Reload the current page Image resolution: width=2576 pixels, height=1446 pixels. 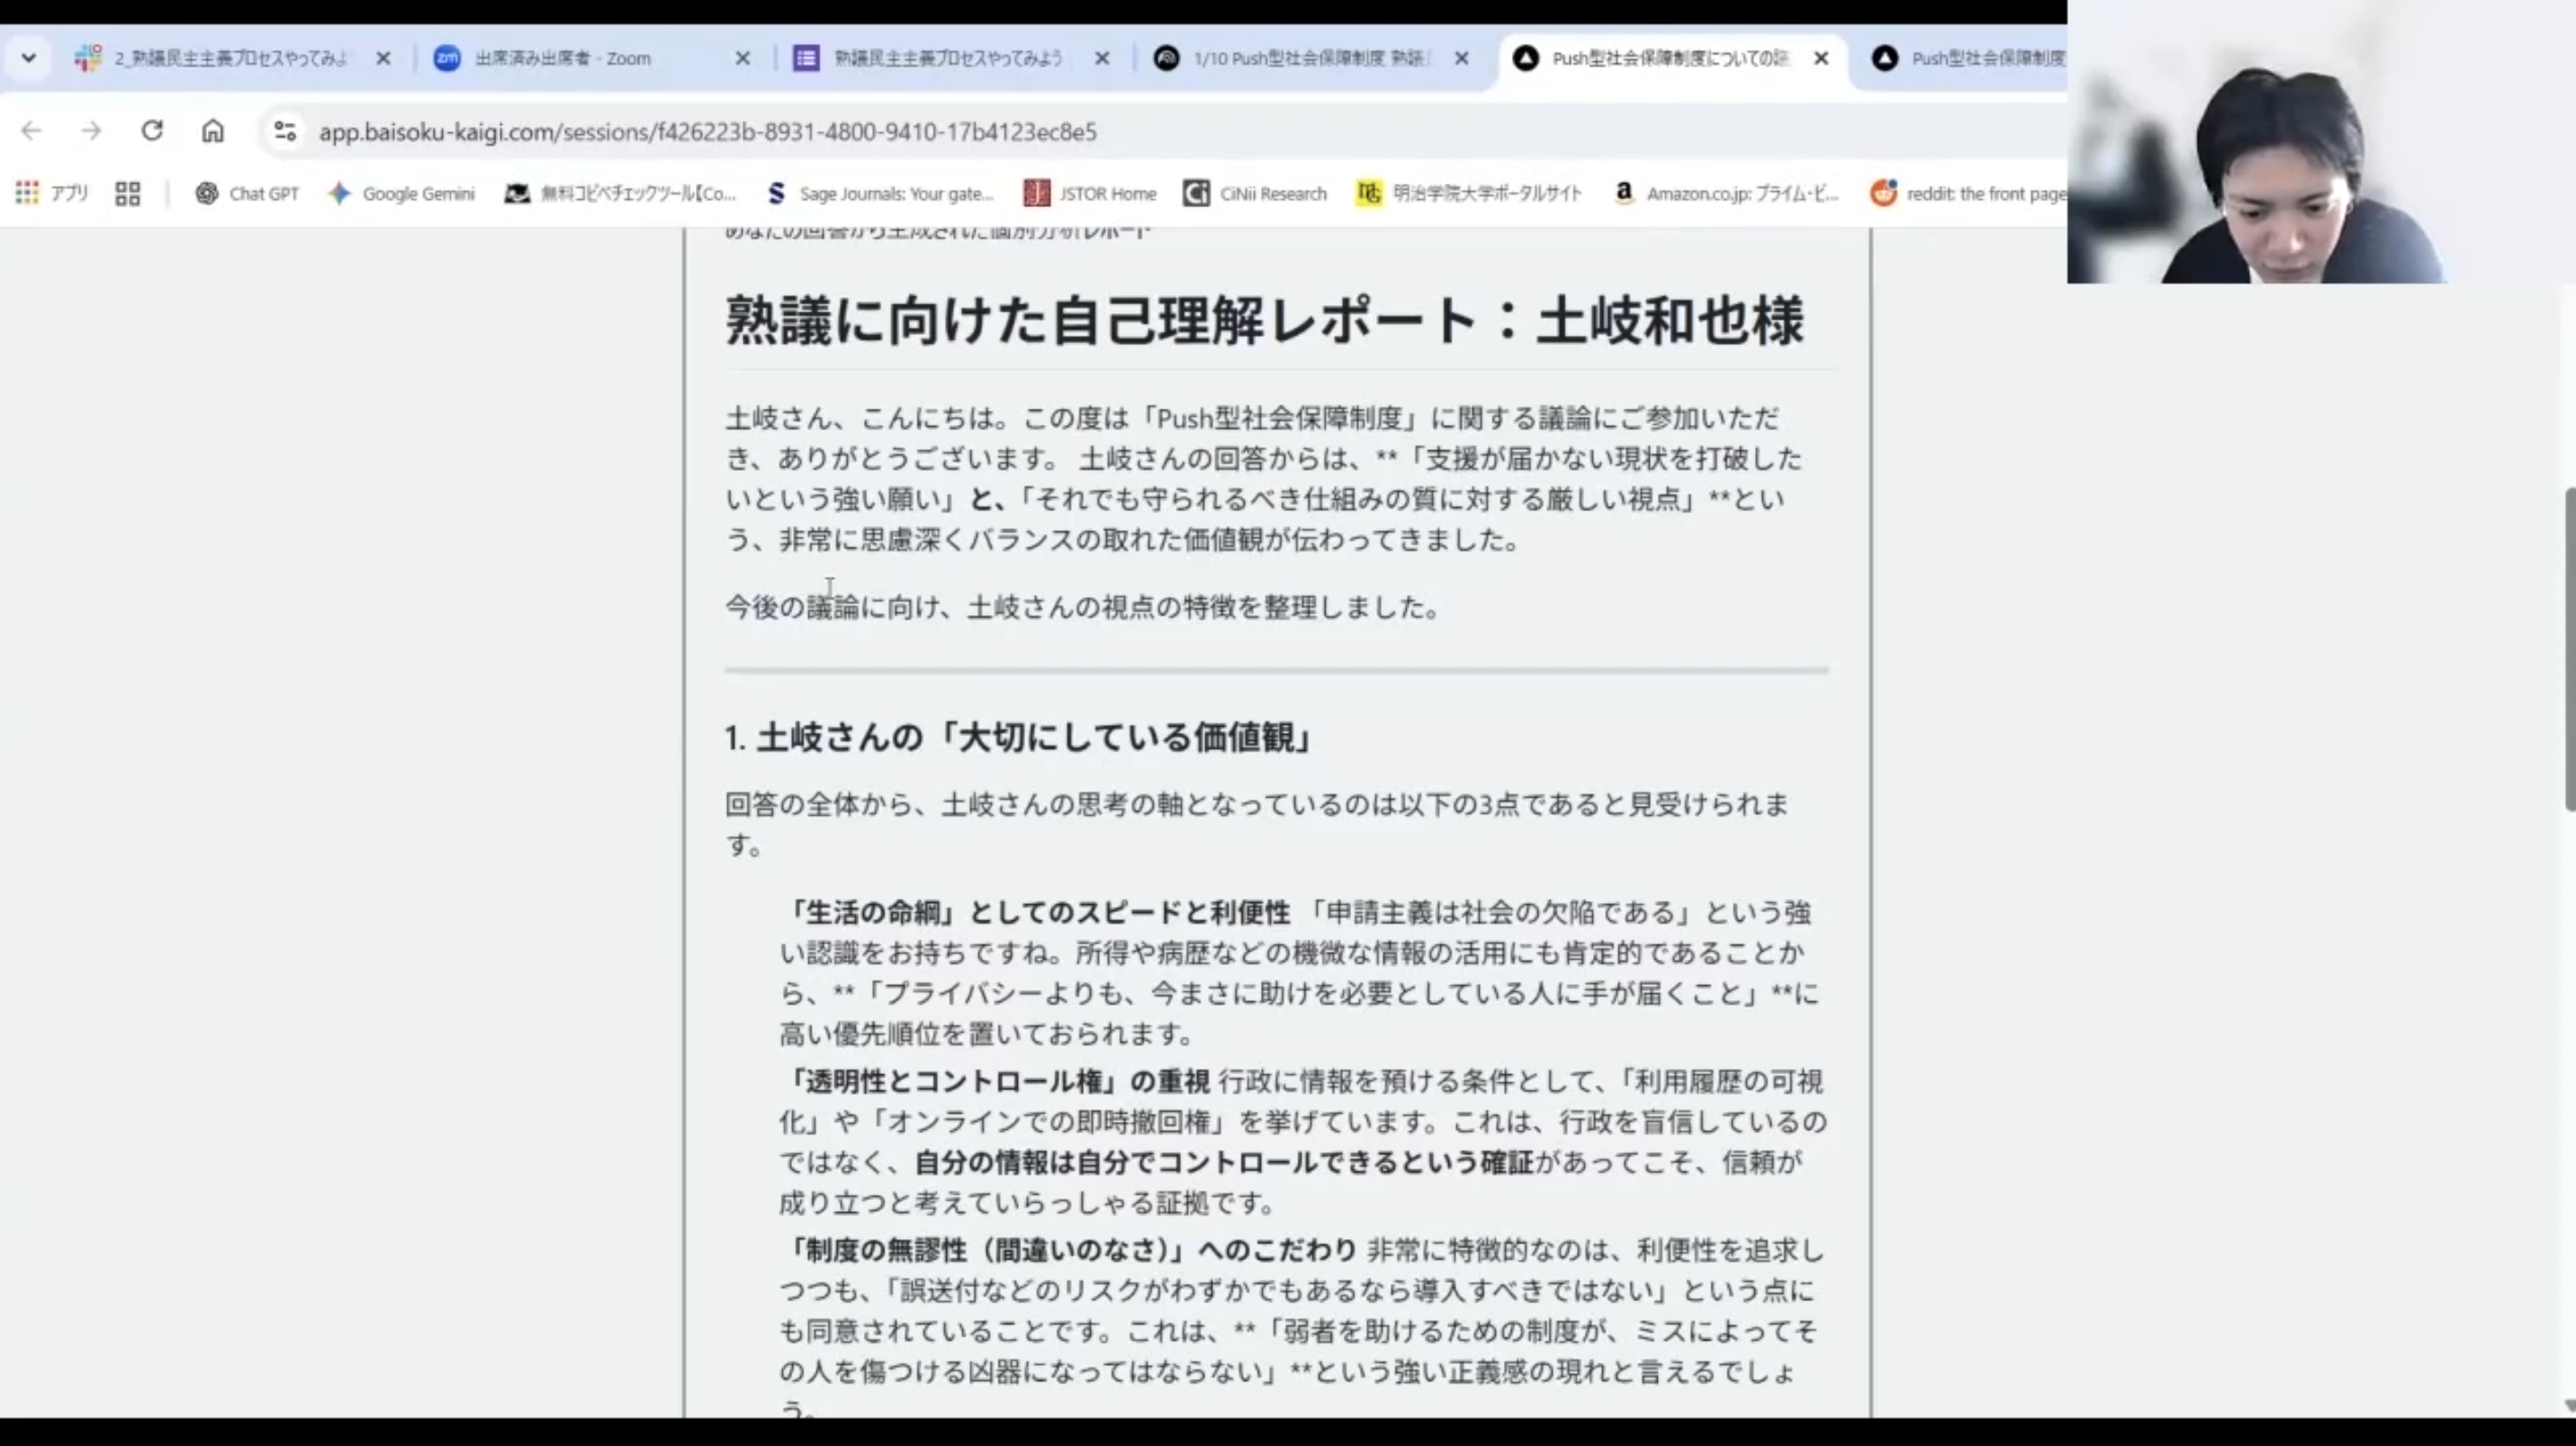[x=152, y=131]
